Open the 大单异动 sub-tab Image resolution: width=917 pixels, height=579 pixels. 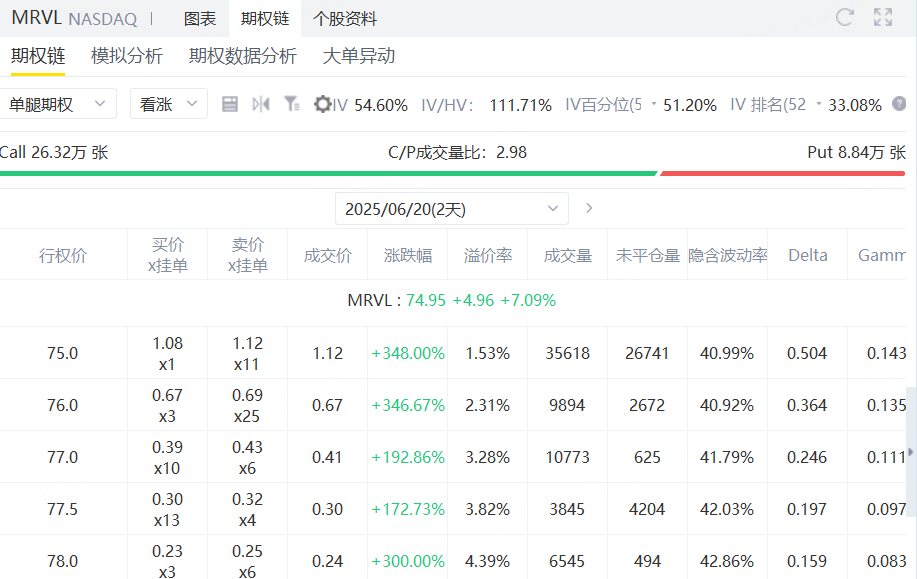[x=358, y=56]
